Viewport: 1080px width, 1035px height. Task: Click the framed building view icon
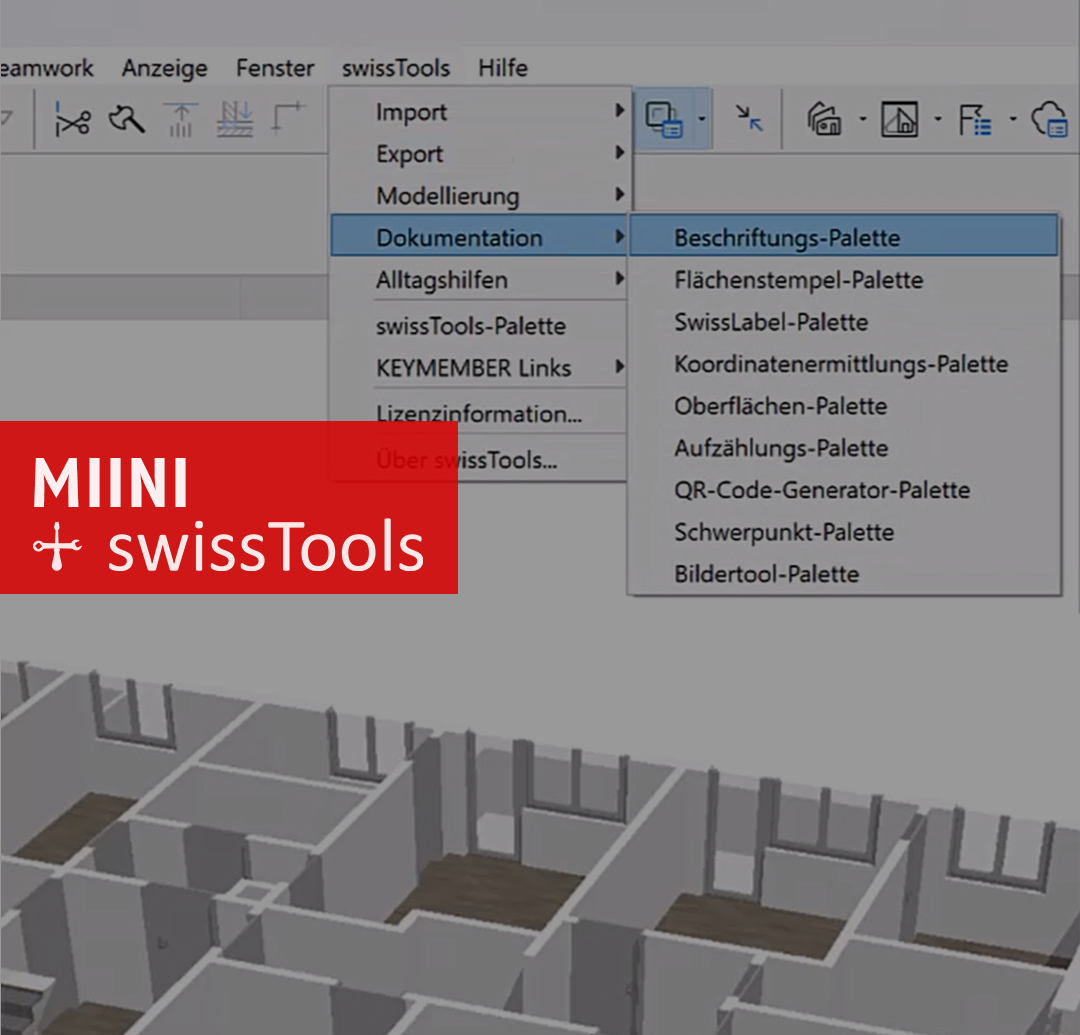(x=900, y=119)
